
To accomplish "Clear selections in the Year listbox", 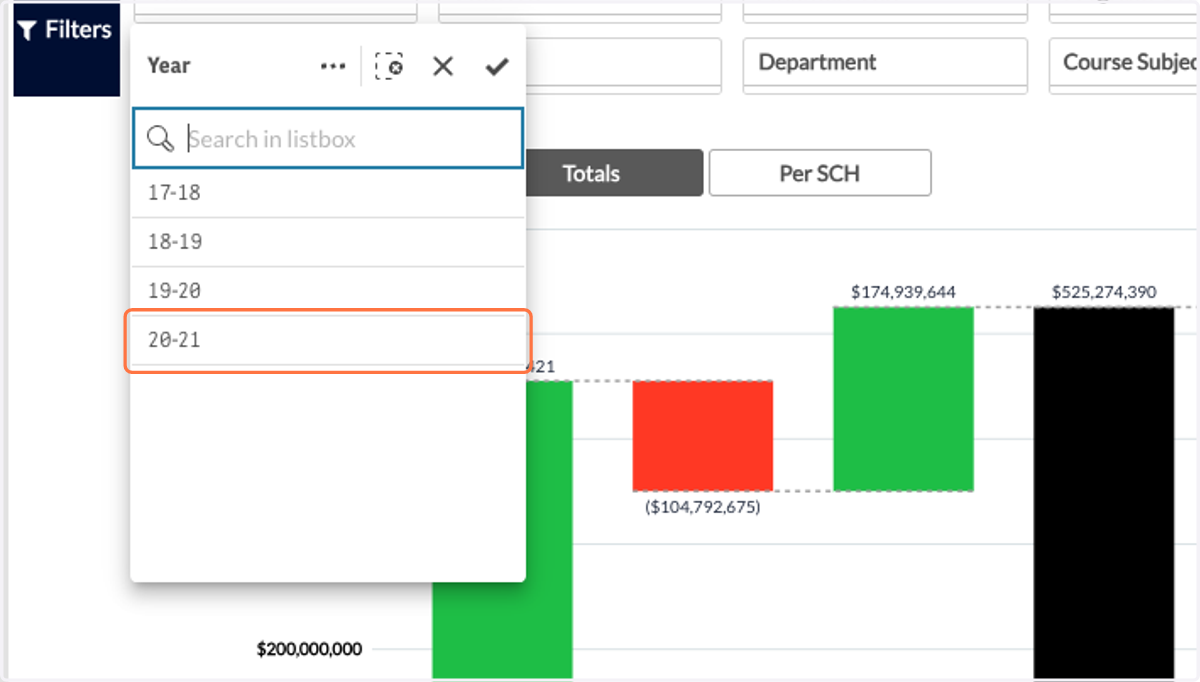I will point(389,67).
